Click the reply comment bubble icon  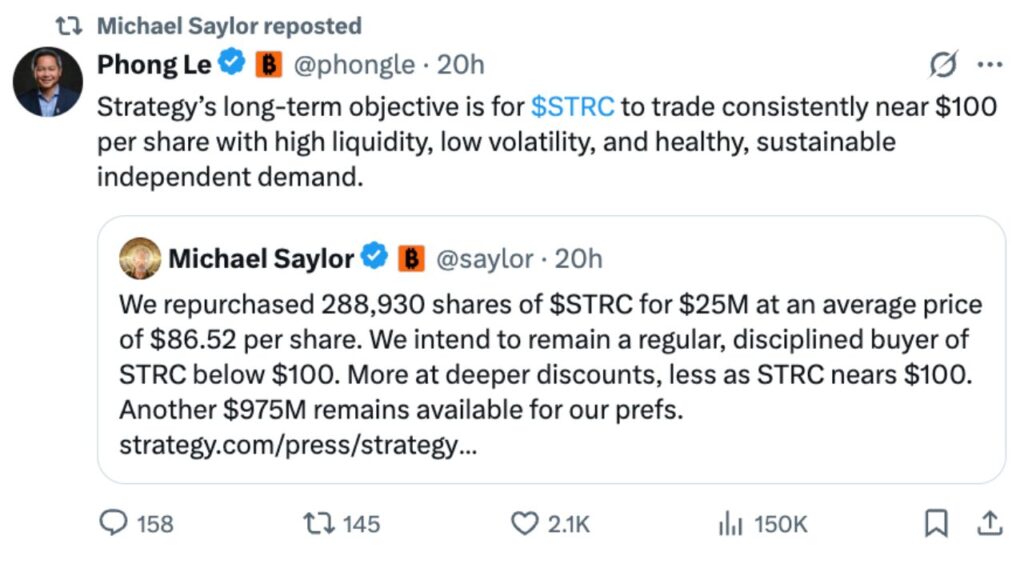click(113, 523)
